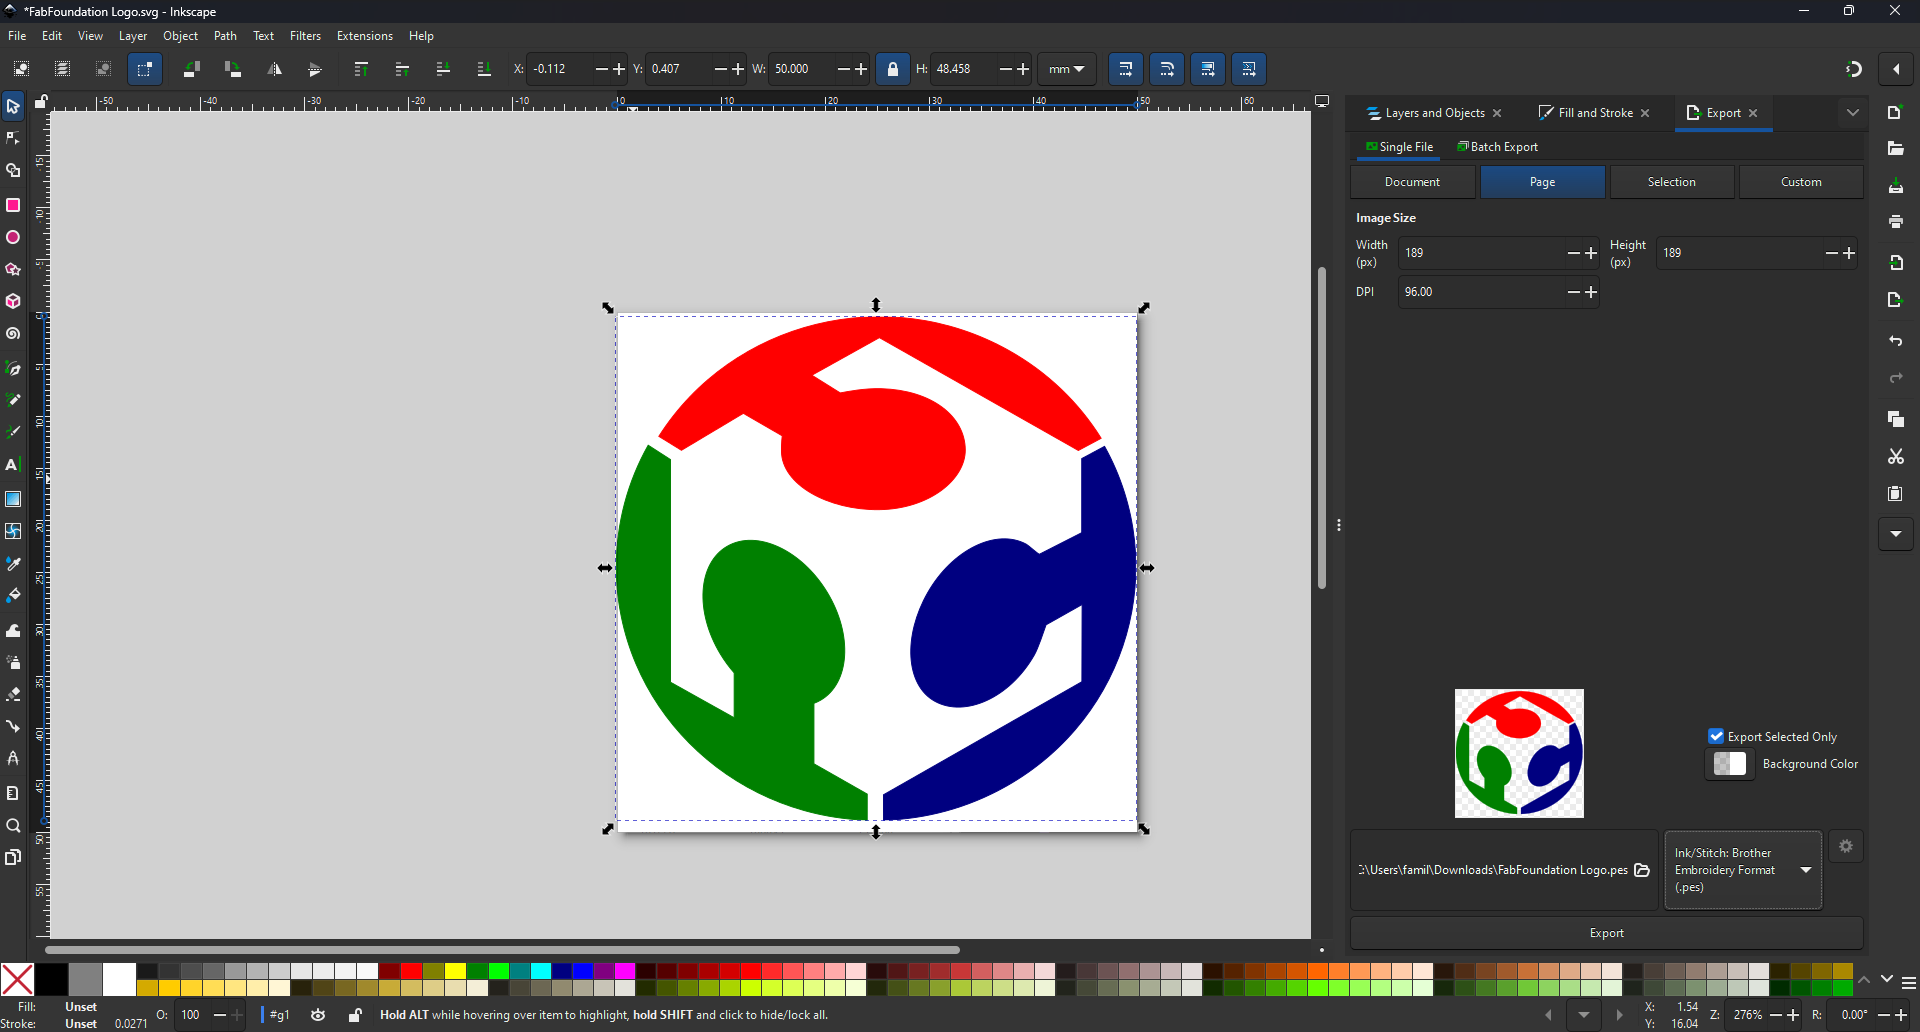Viewport: 1920px width, 1032px height.
Task: Select the Calligraphy tool
Action: pos(13,432)
